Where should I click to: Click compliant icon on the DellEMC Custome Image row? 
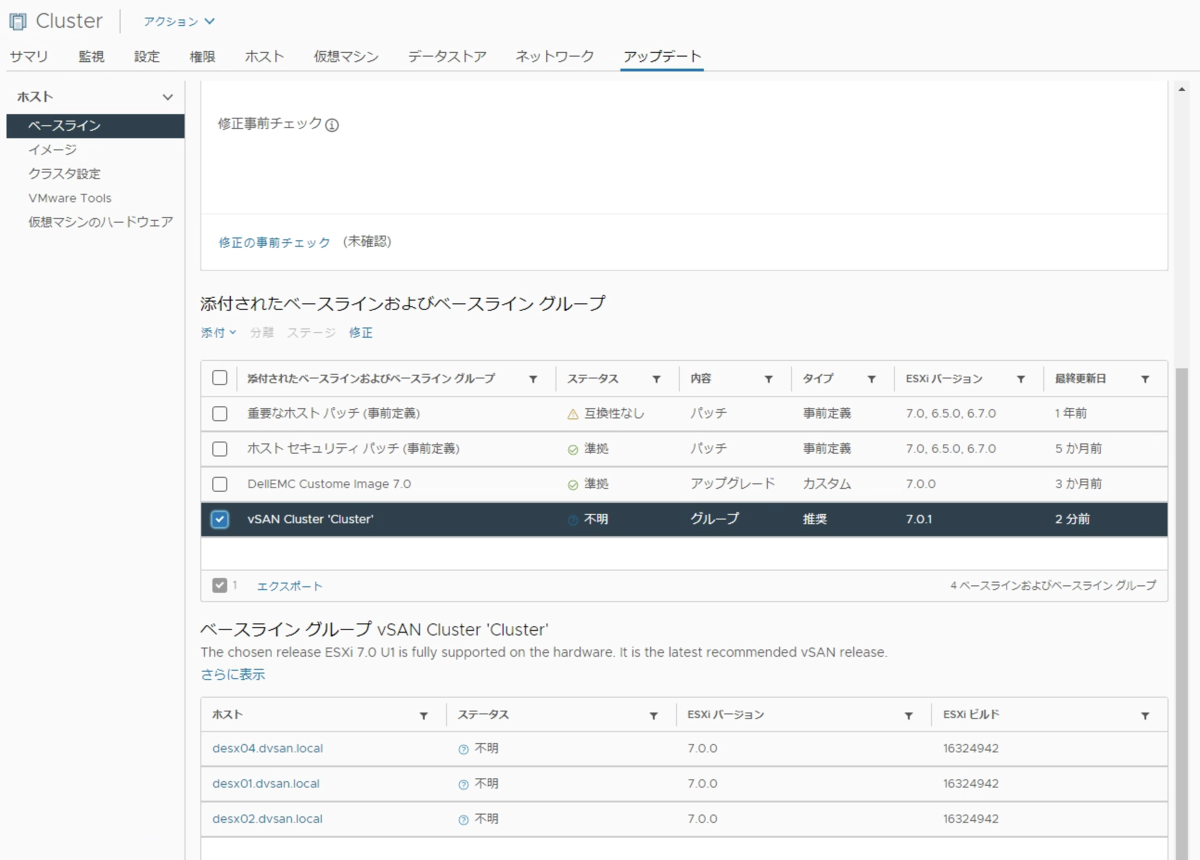tap(573, 484)
